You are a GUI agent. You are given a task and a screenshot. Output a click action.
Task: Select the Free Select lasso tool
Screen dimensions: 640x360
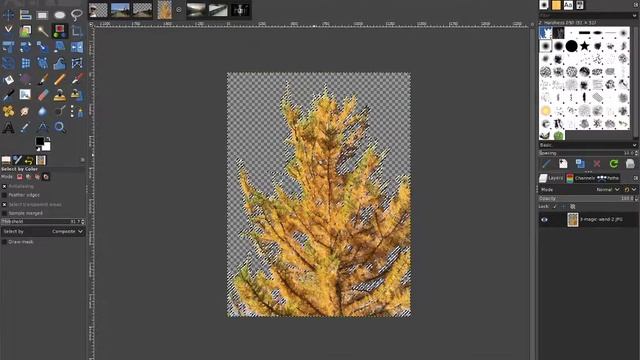[x=77, y=15]
